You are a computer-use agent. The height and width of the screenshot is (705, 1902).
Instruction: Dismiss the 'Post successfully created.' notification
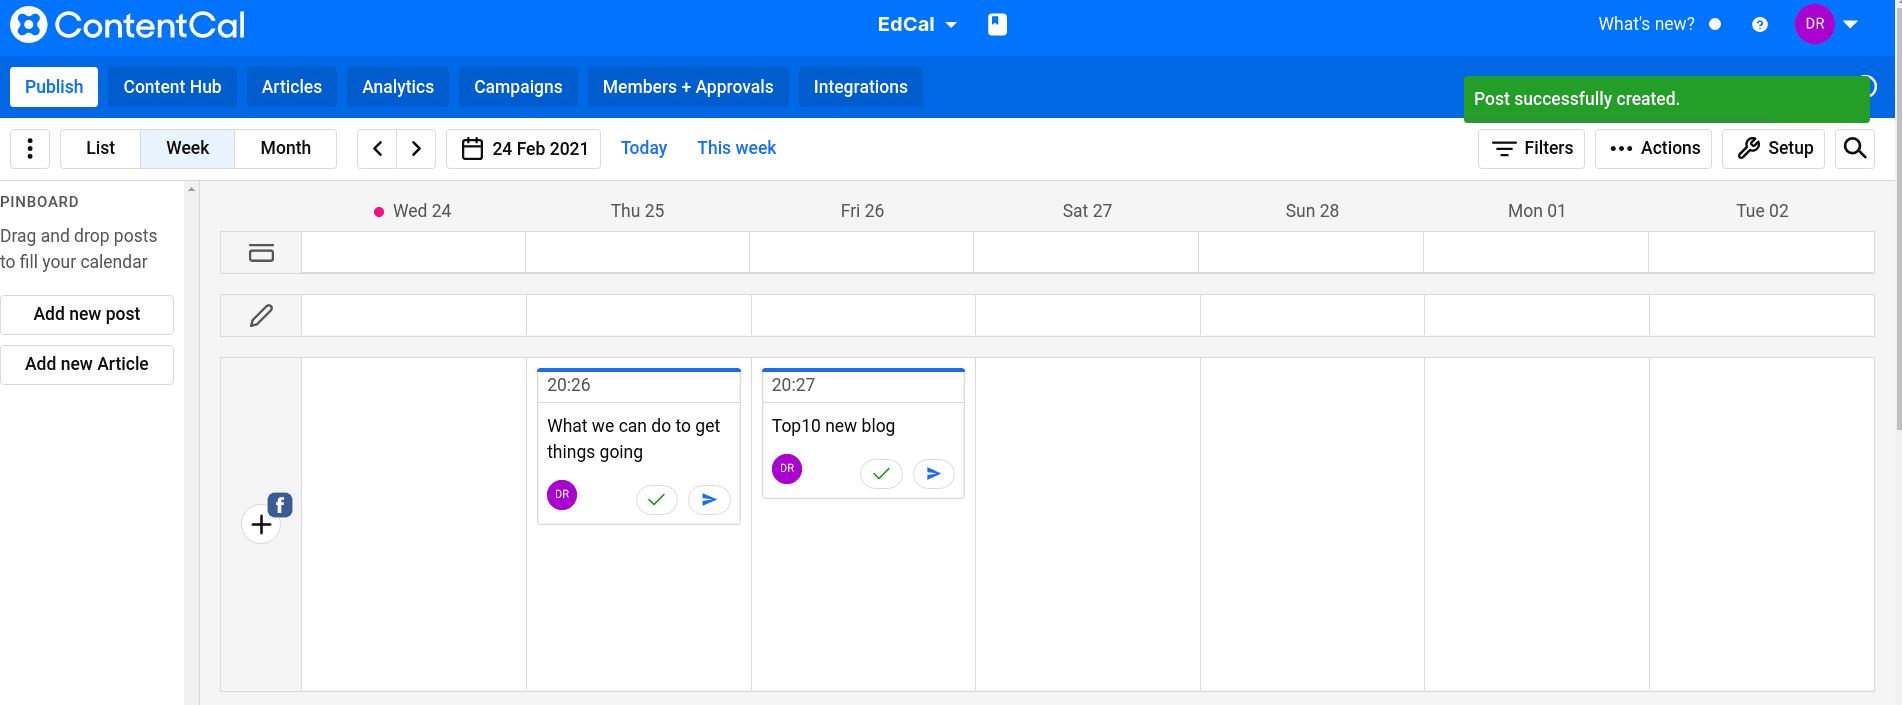[1666, 99]
